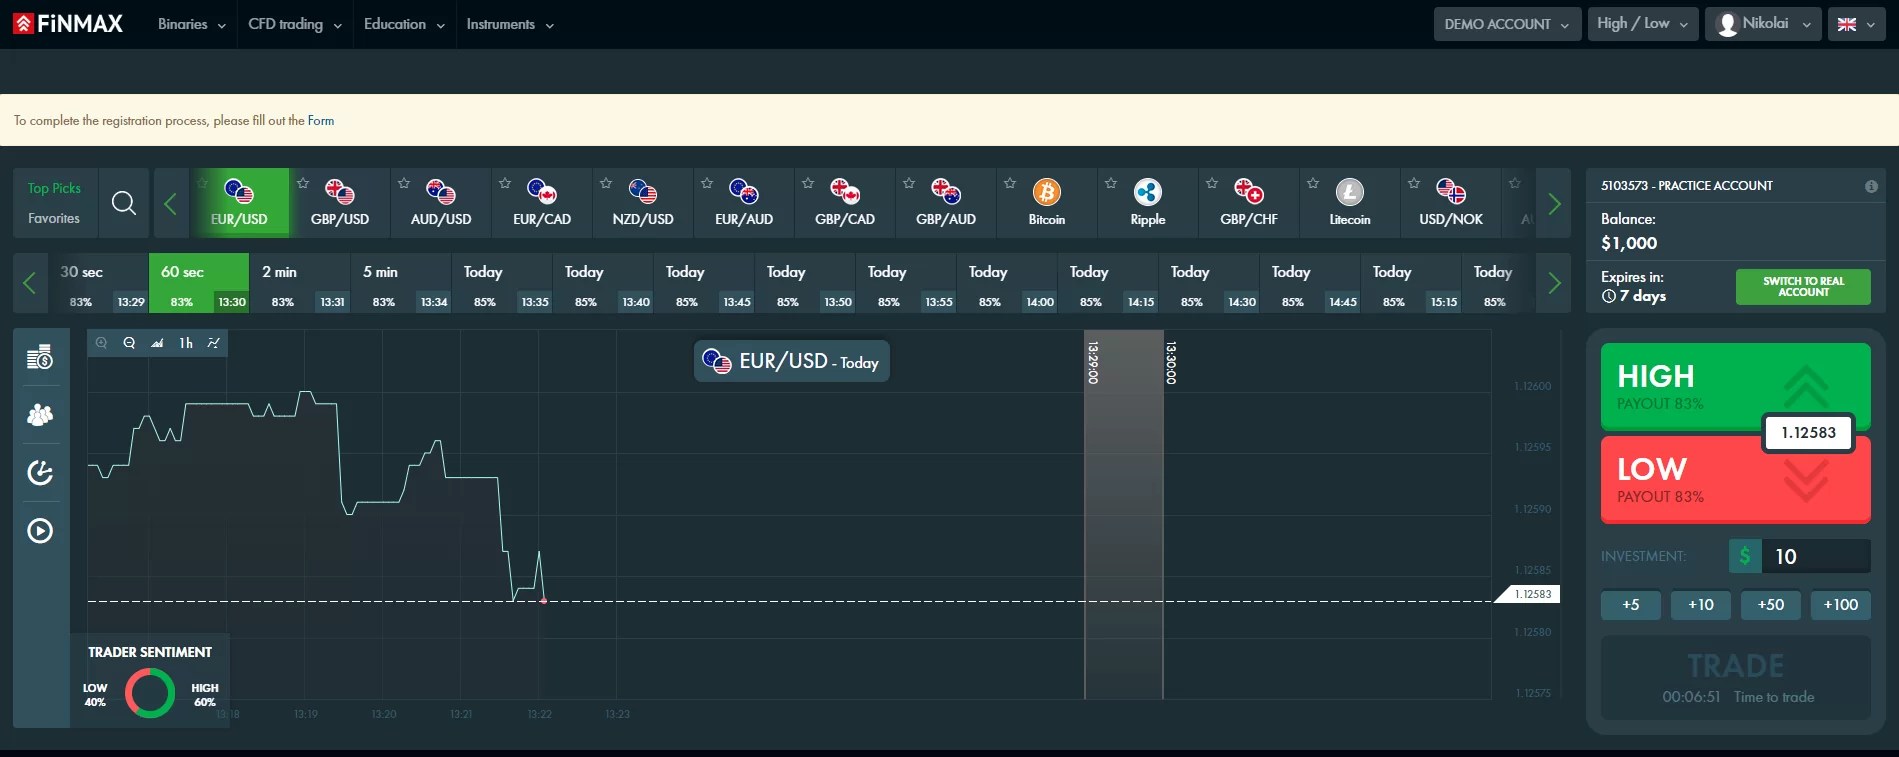The width and height of the screenshot is (1899, 757).
Task: Add +50 to investment
Action: pos(1771,605)
